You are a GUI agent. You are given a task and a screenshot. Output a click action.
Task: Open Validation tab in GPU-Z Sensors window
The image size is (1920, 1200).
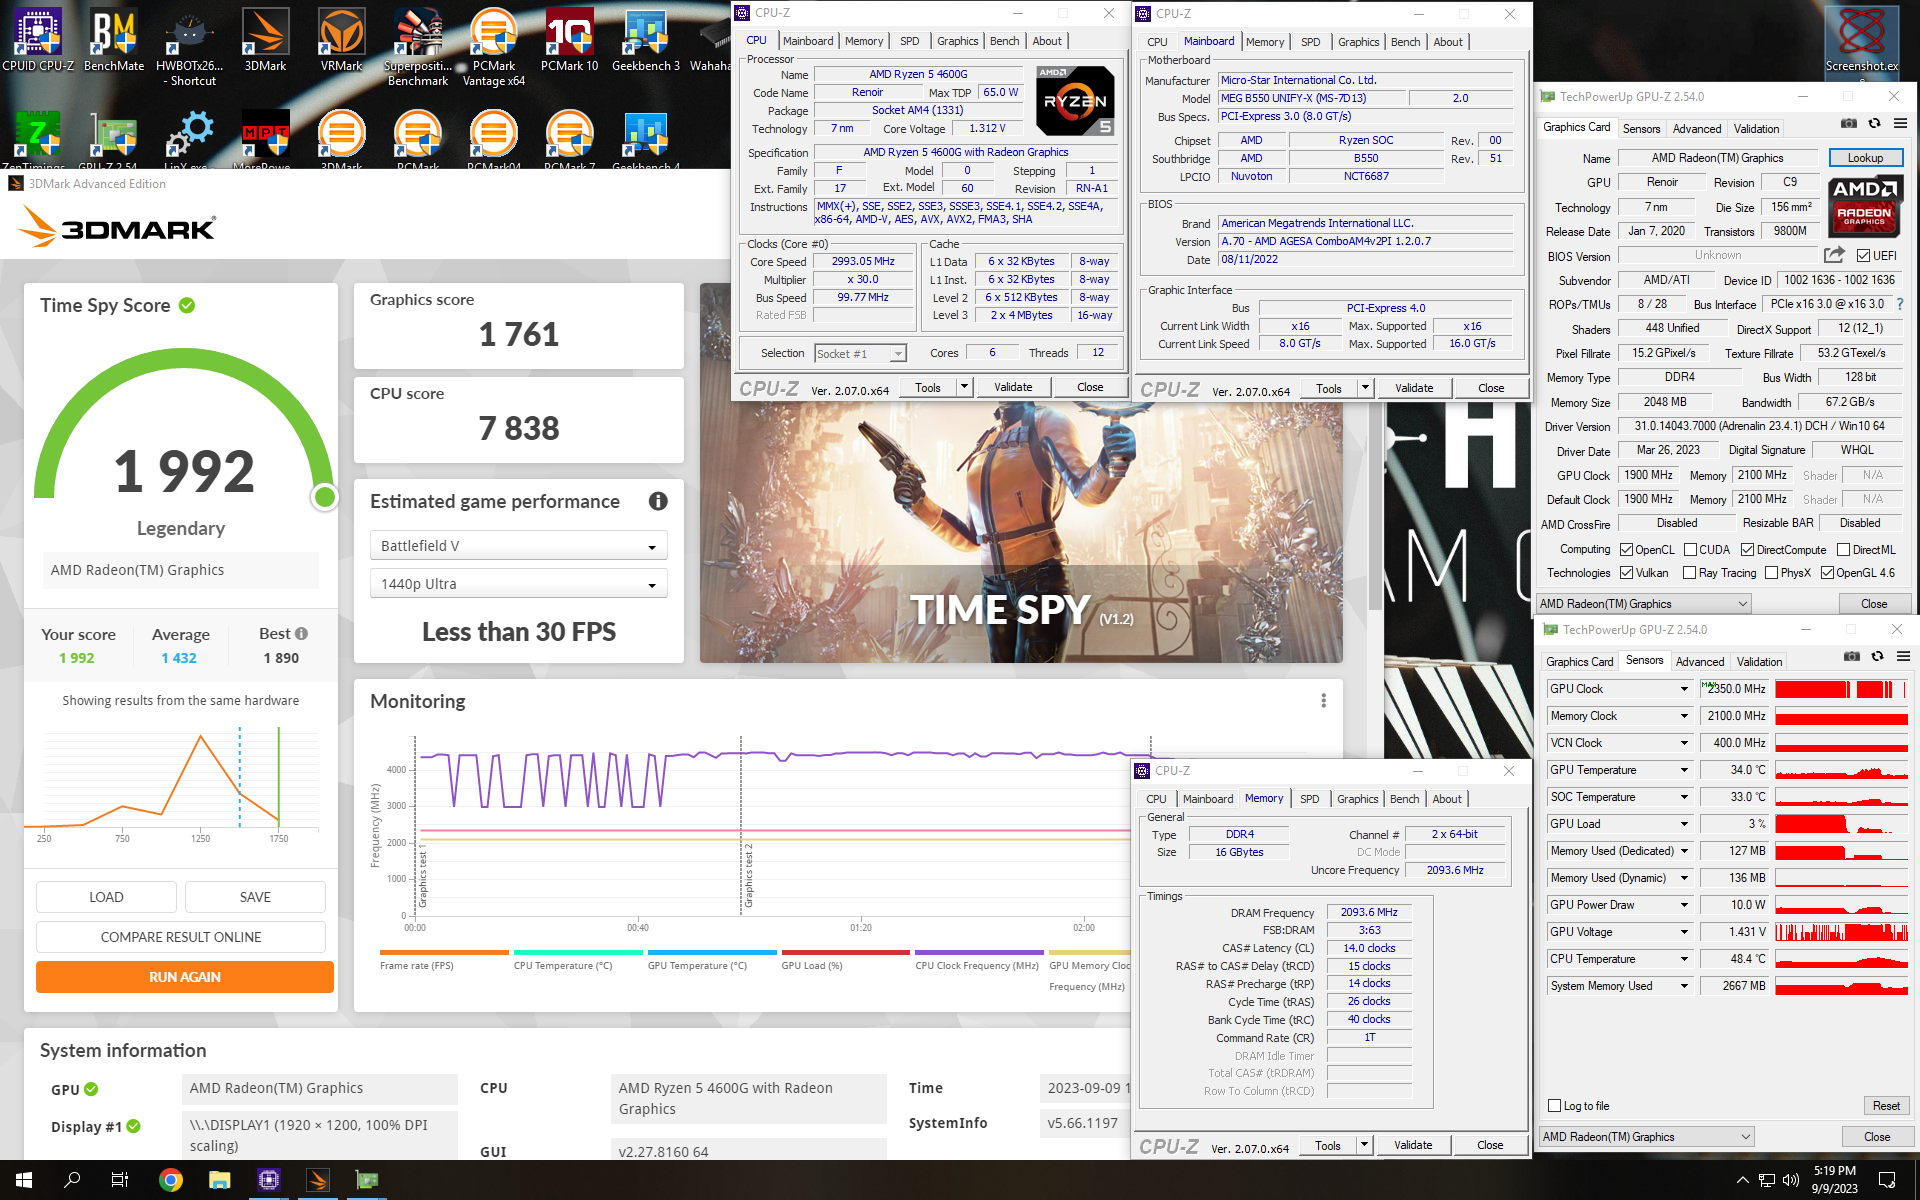tap(1759, 662)
